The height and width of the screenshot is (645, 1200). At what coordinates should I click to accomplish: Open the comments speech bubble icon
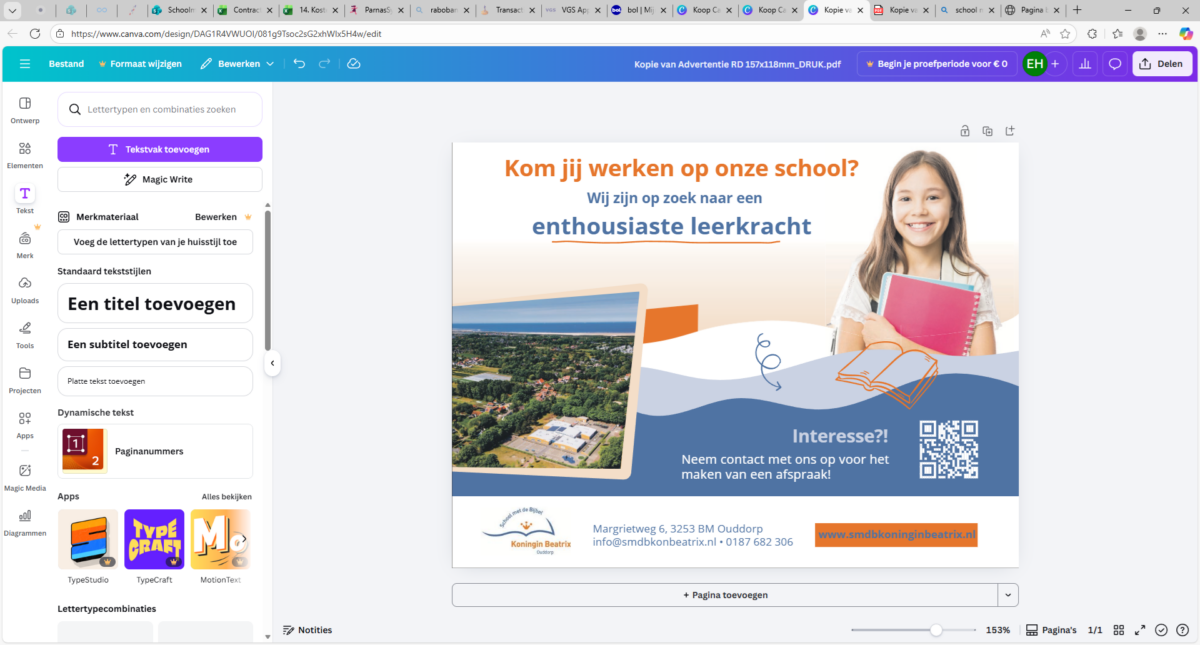pos(1114,64)
